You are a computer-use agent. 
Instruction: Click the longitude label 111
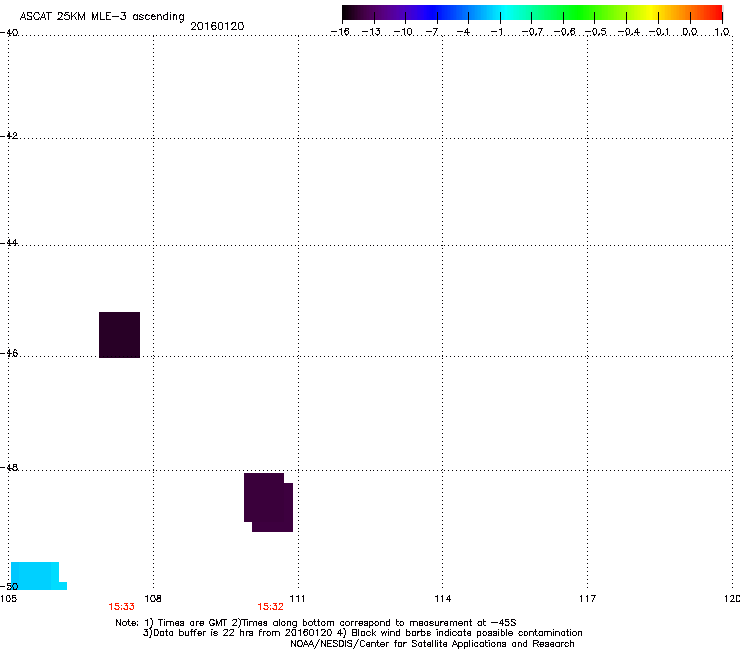click(297, 599)
